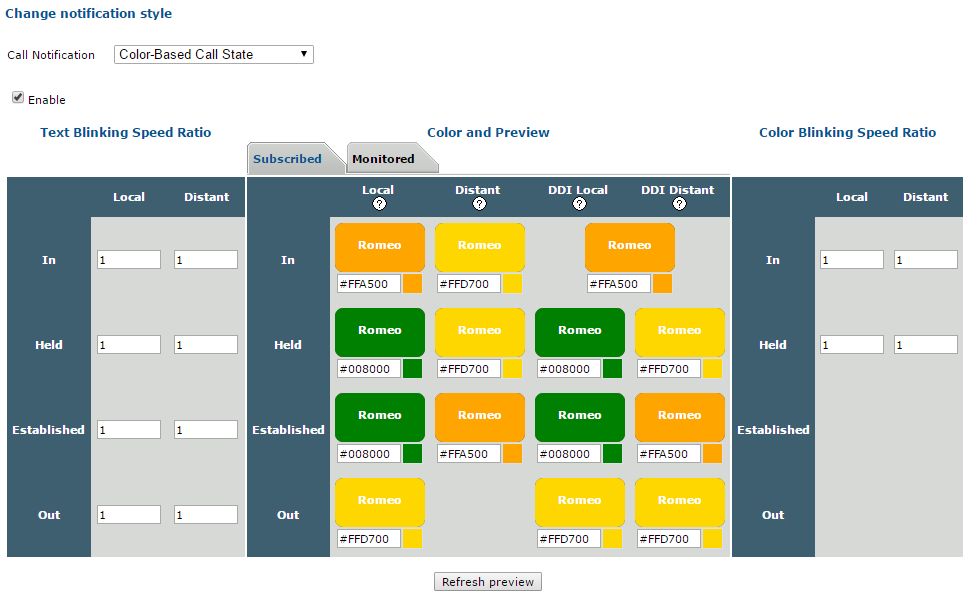Pick color swatch for In Local orange
Viewport: 963px width, 593px height.
pos(412,284)
